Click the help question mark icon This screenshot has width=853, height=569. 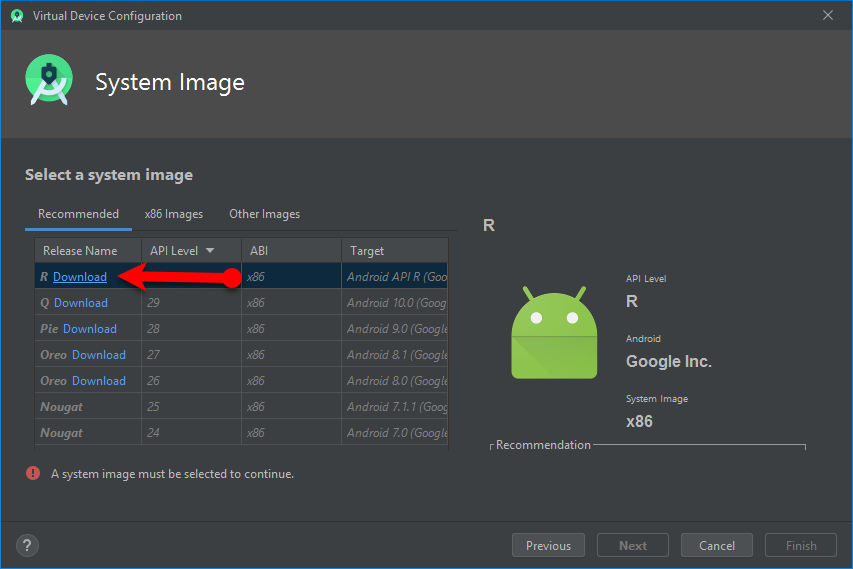[x=28, y=545]
